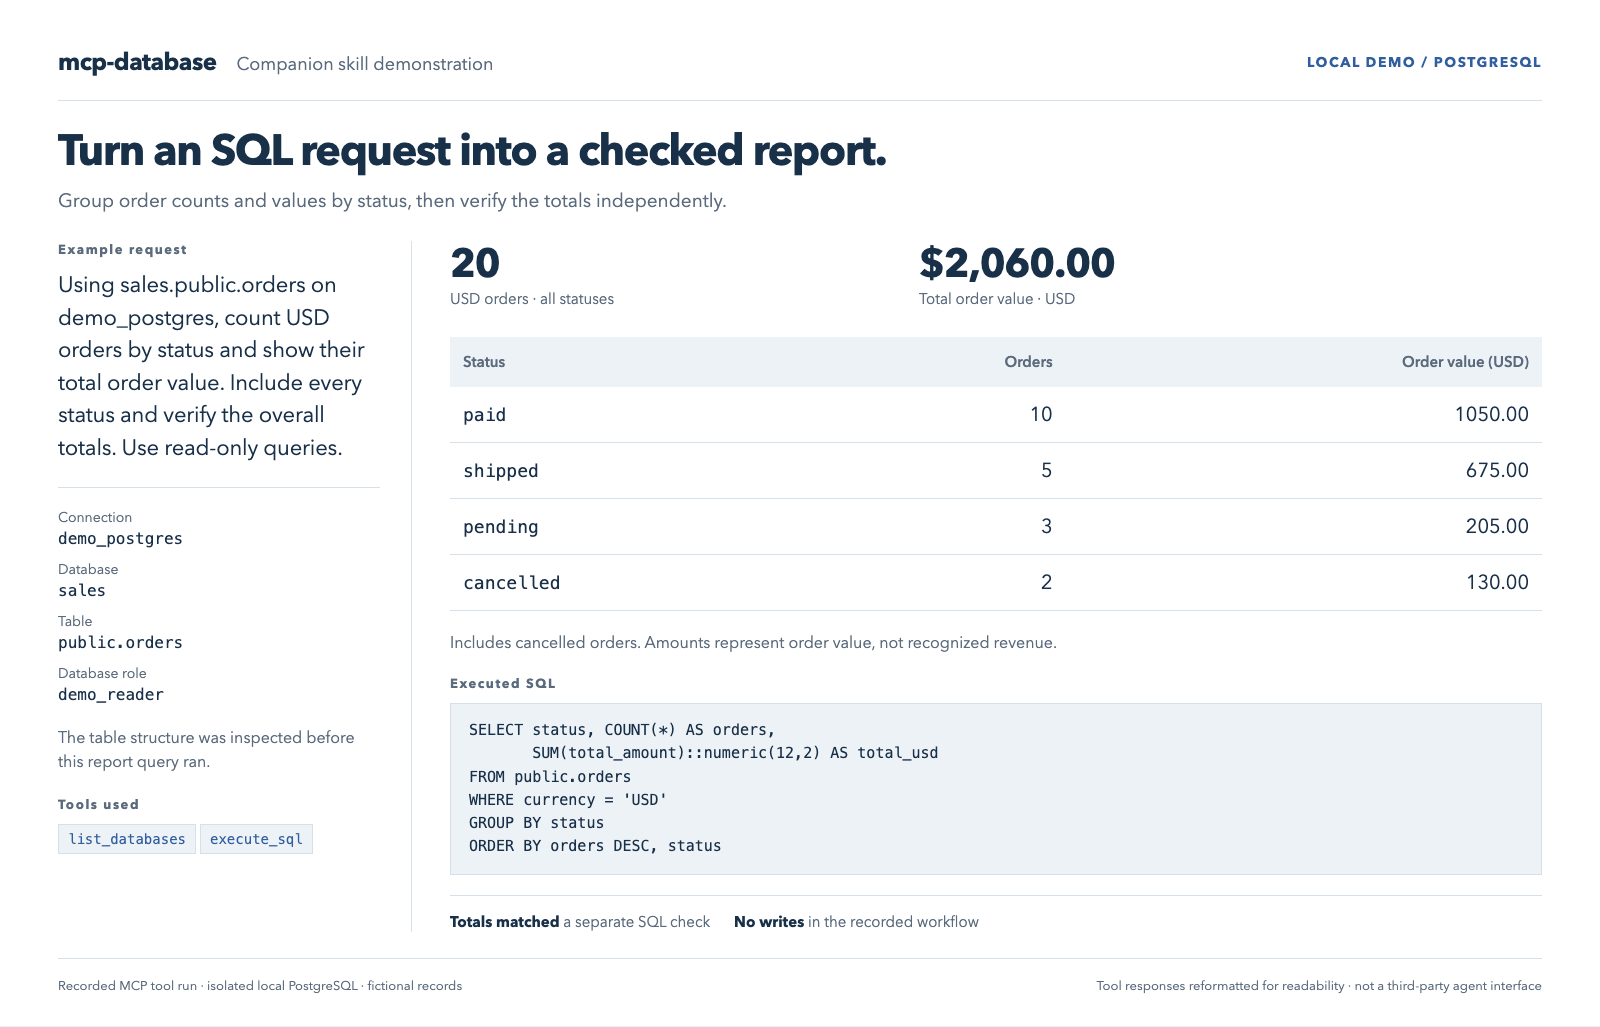
Task: Click the "Order value (USD)" column header
Action: (x=1465, y=362)
